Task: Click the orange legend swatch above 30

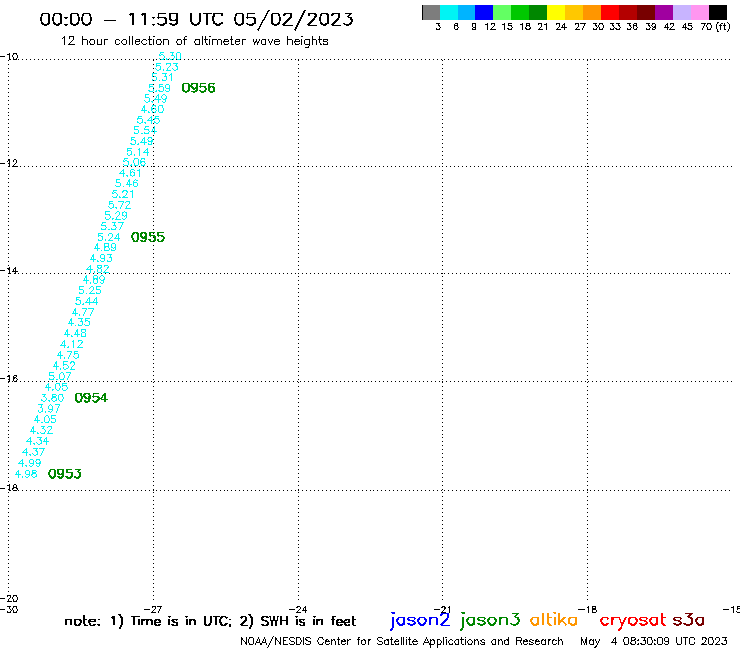Action: (x=592, y=12)
